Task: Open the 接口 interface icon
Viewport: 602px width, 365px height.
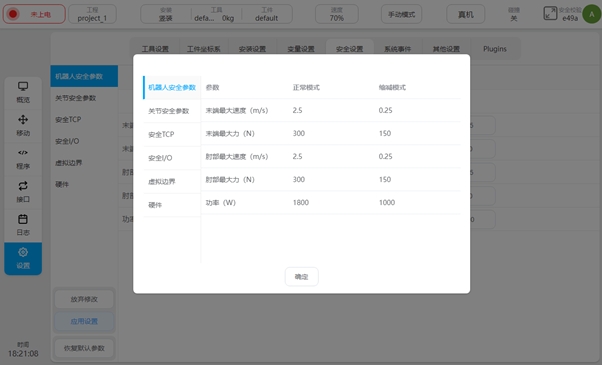Action: pos(23,186)
